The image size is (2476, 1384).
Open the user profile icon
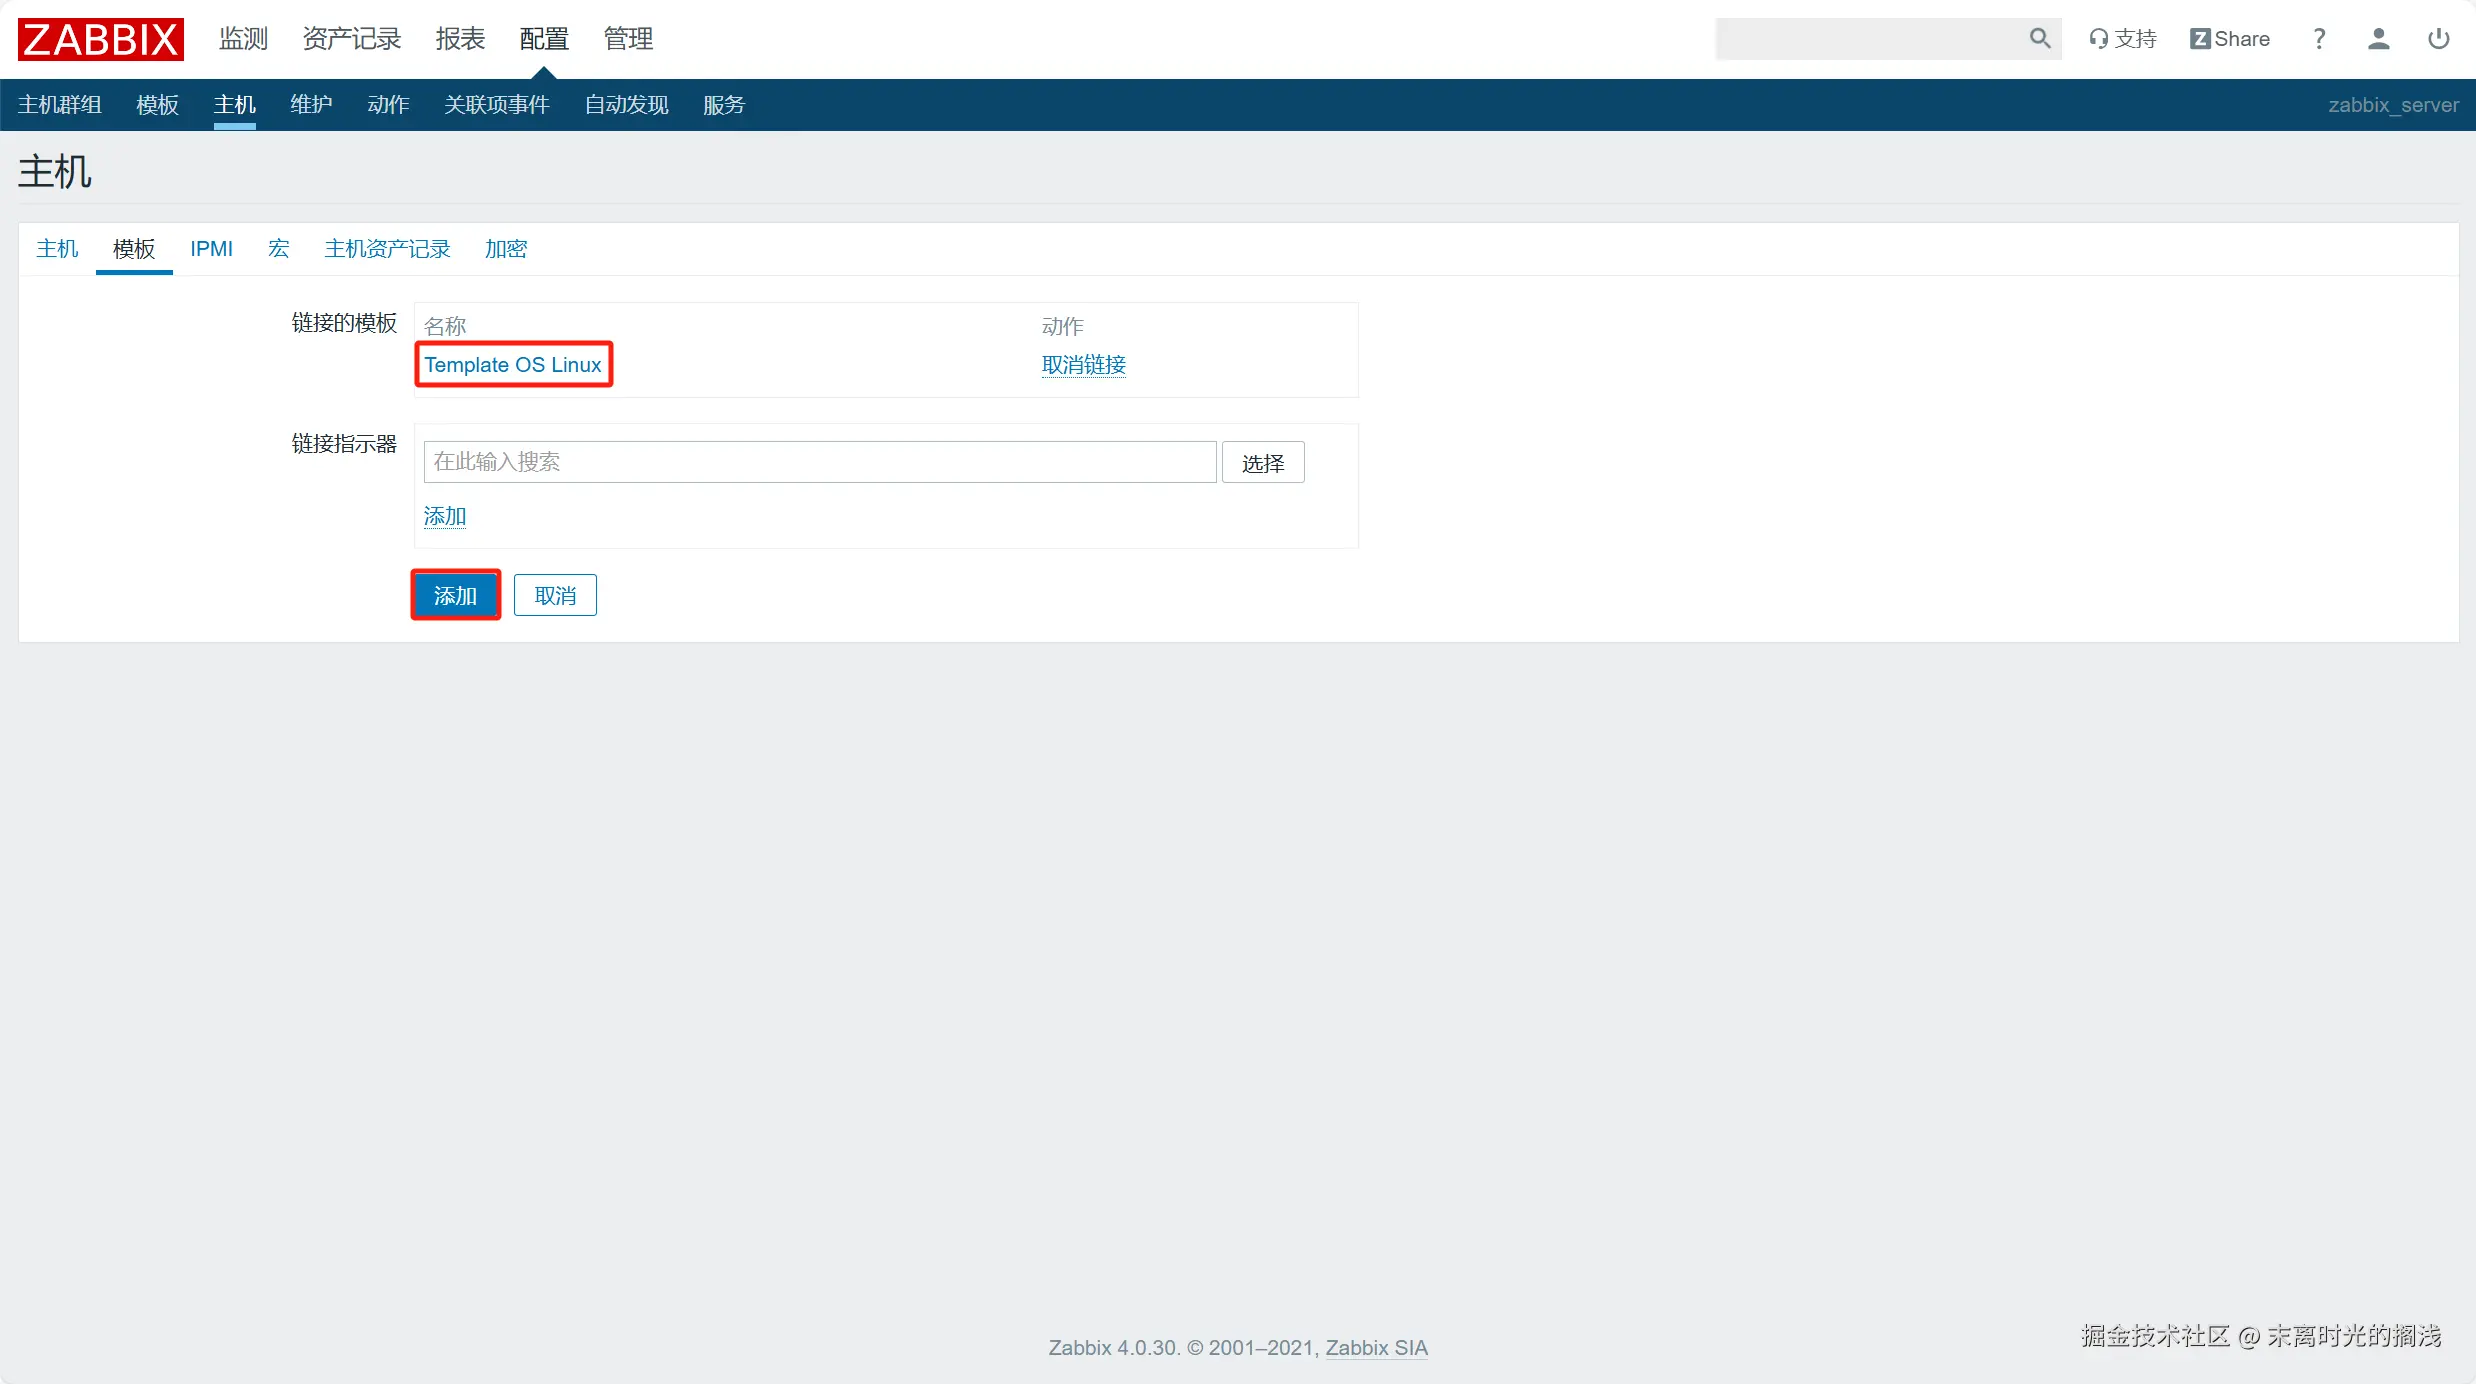click(2378, 39)
